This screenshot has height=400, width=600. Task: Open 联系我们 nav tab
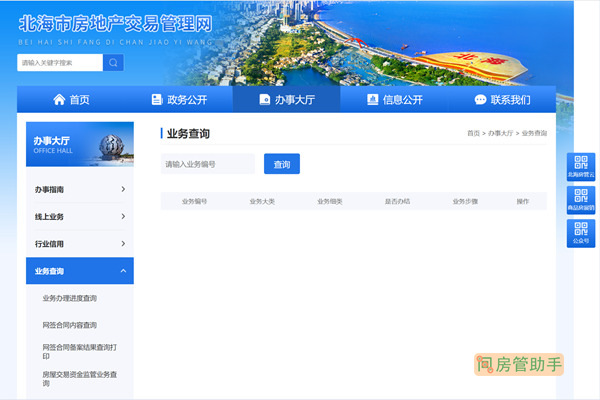pyautogui.click(x=502, y=100)
